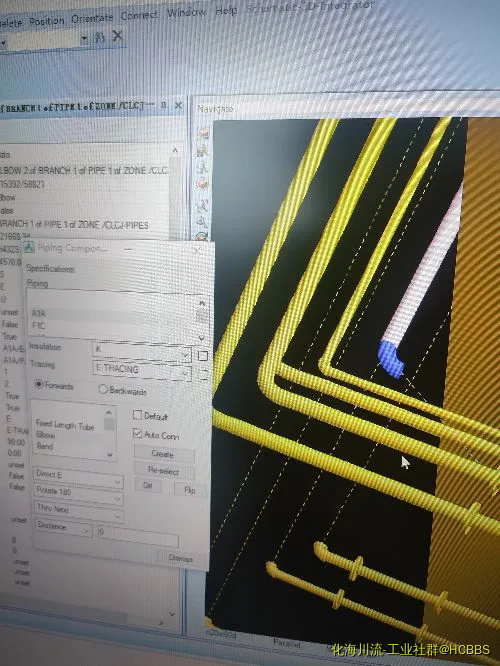
Task: Click the icon left of the toolbar X
Action: 100,37
